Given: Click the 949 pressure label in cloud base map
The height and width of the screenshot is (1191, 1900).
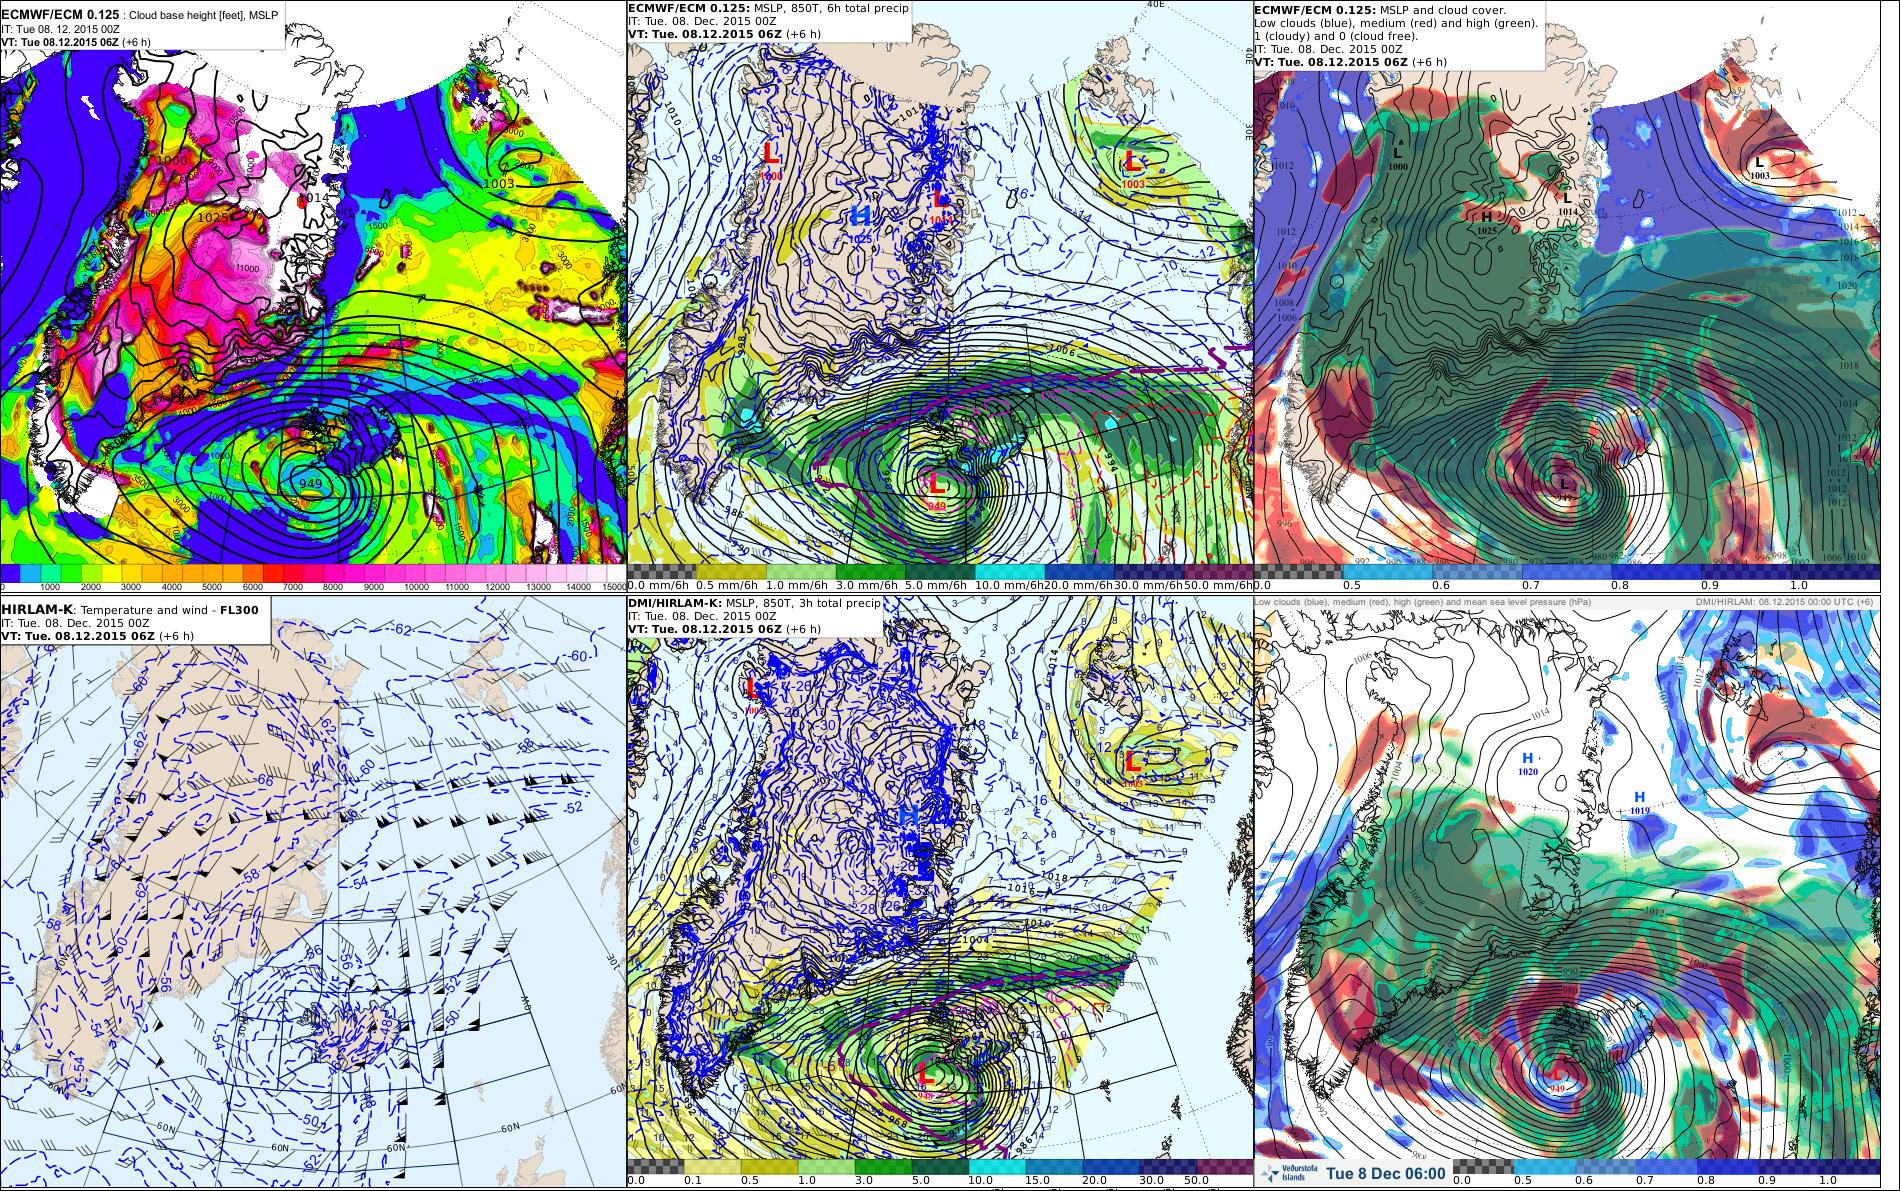Looking at the screenshot, I should point(311,484).
